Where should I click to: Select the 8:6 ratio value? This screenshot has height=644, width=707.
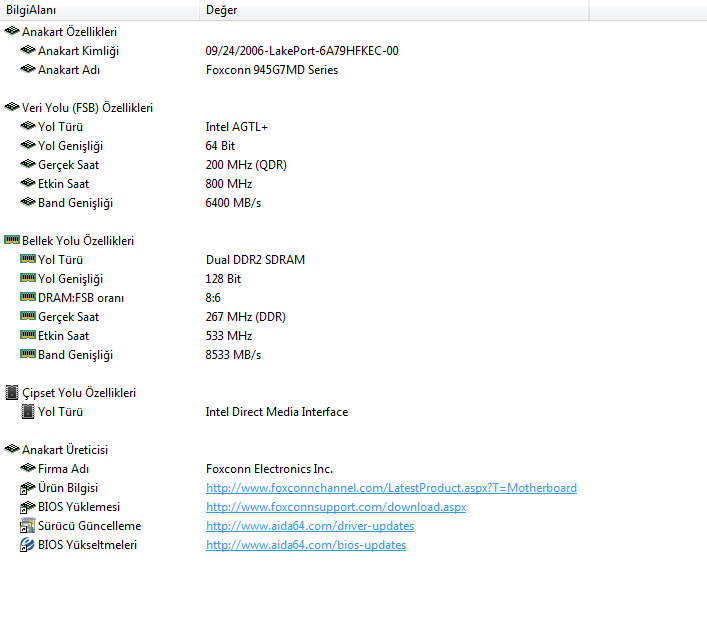tap(213, 298)
